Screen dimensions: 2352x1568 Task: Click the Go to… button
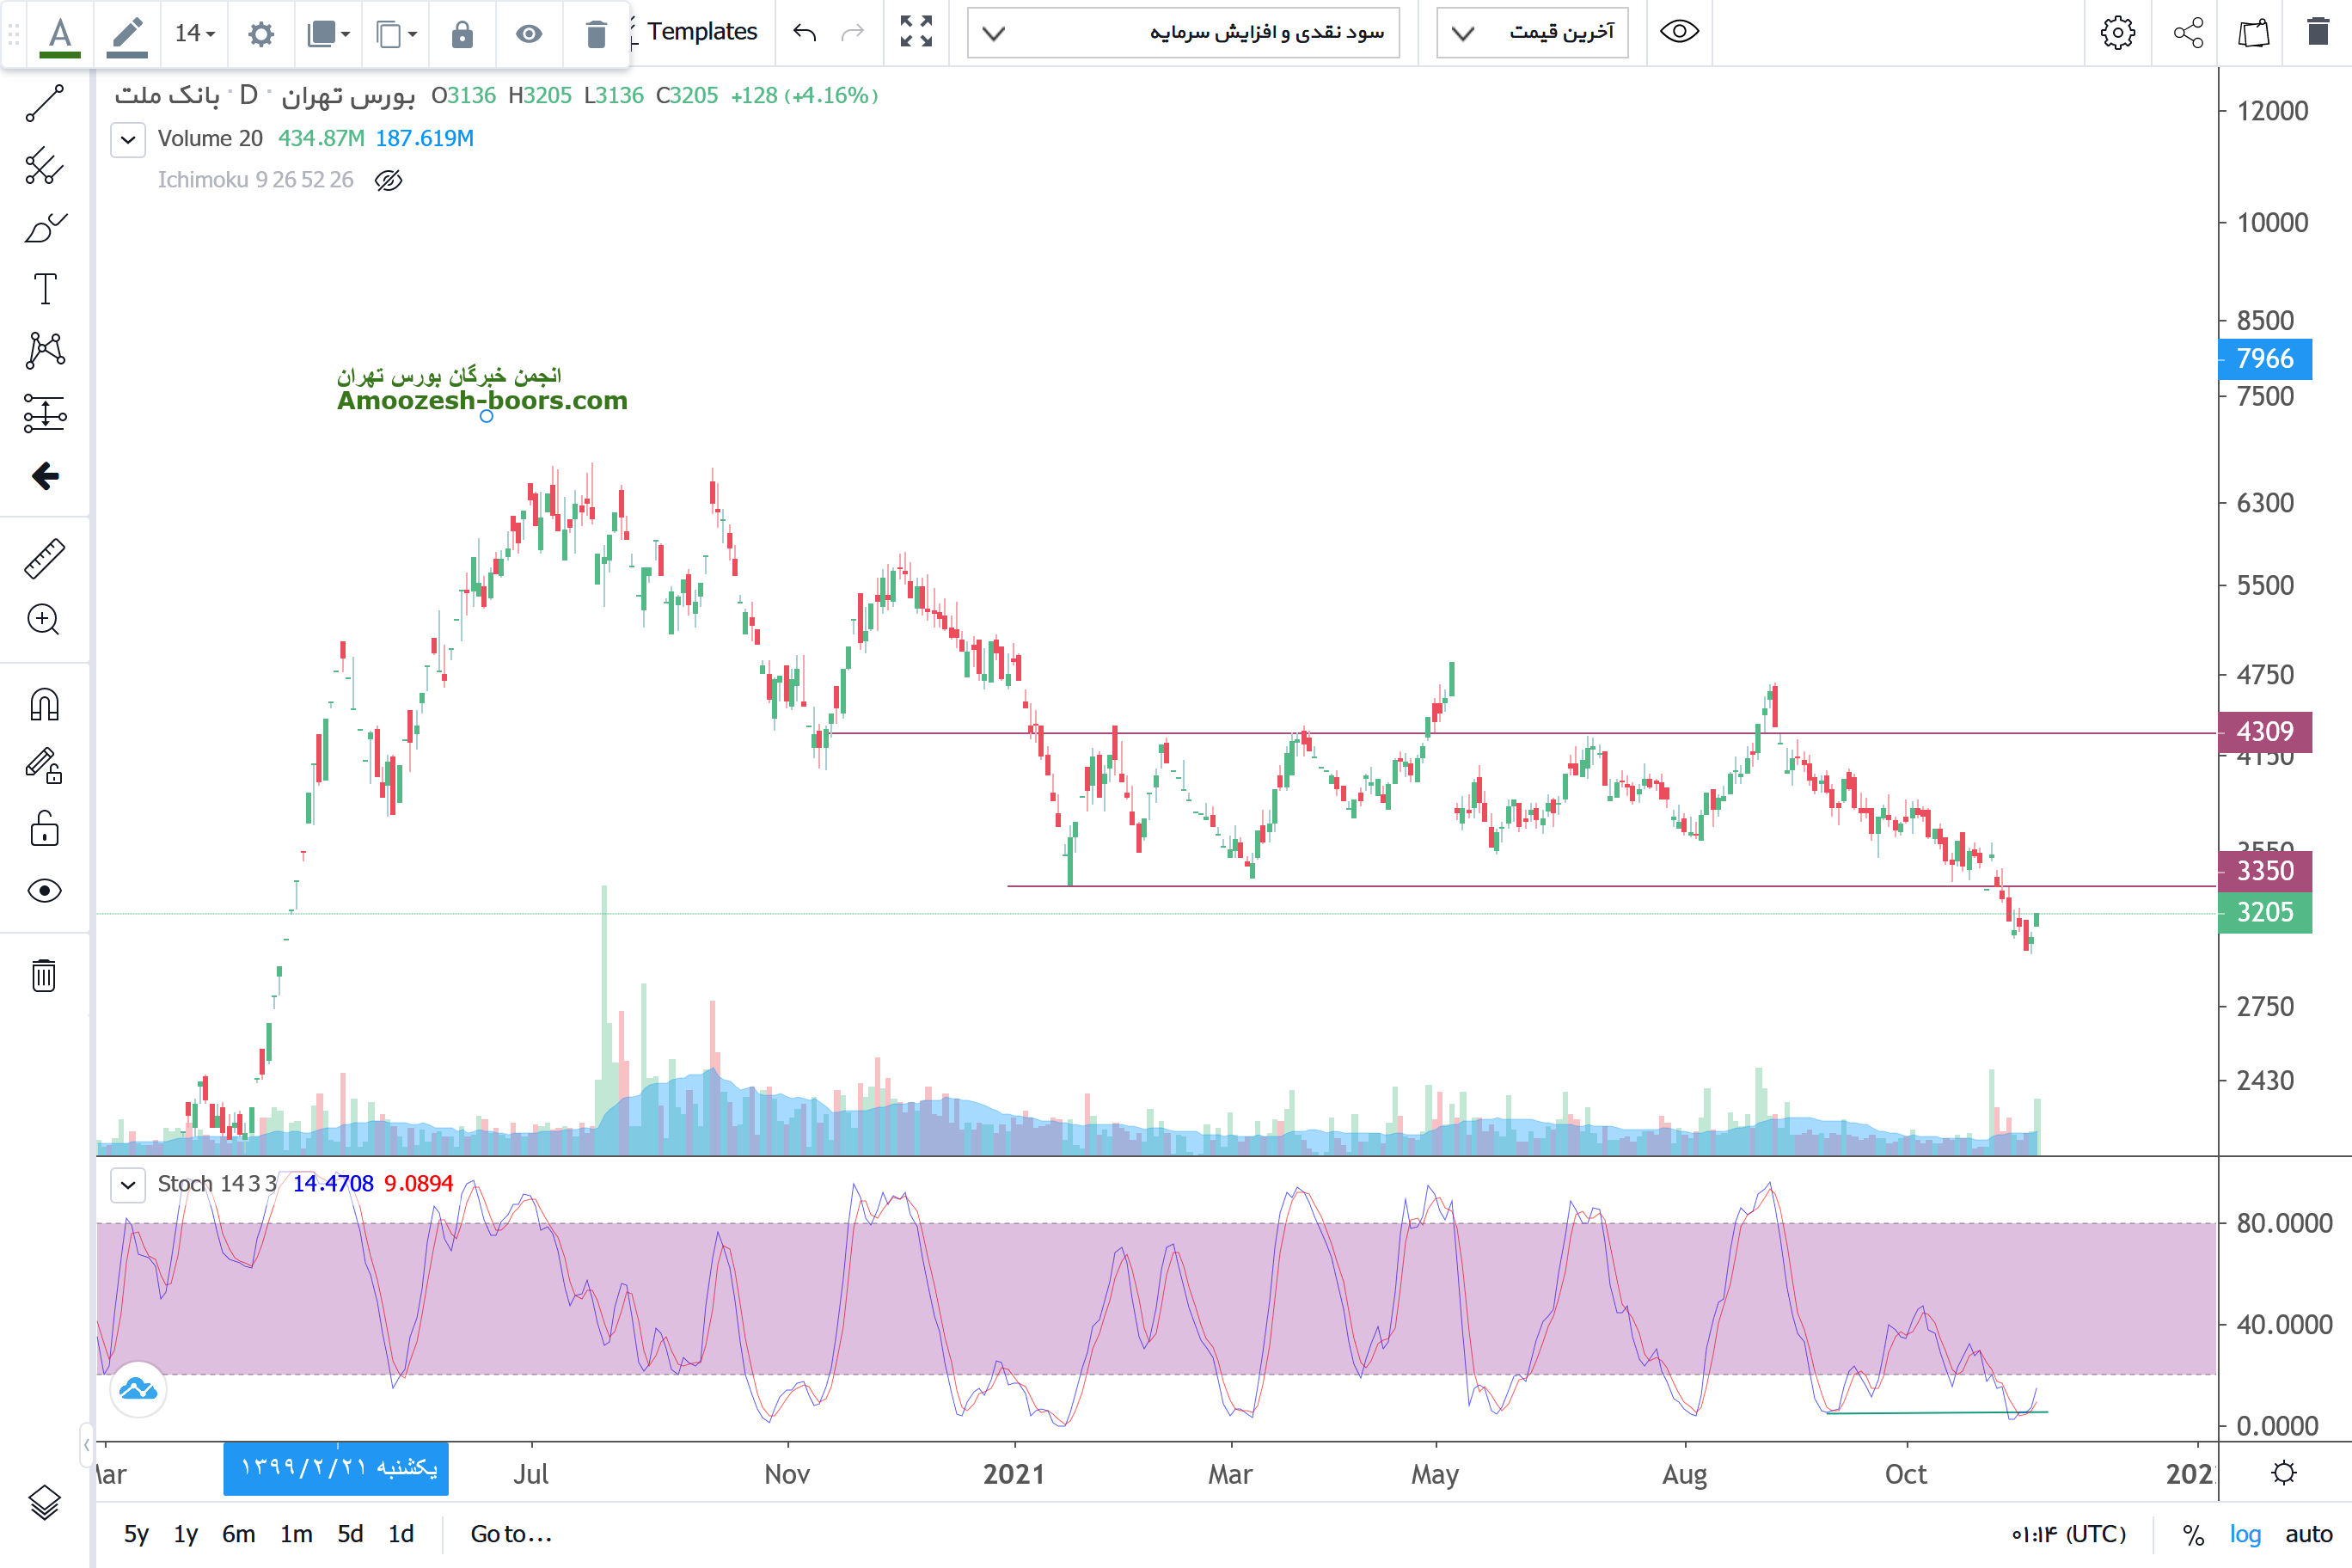coord(510,1534)
